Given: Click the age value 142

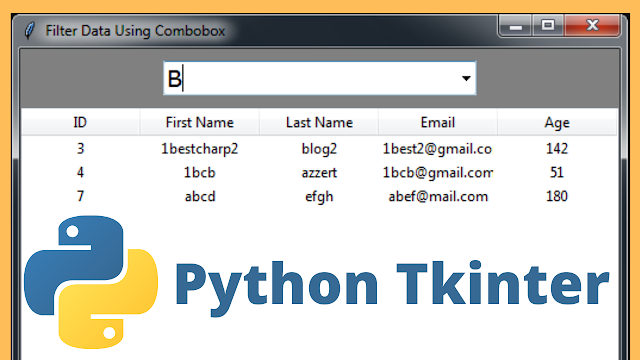Looking at the screenshot, I should (557, 149).
